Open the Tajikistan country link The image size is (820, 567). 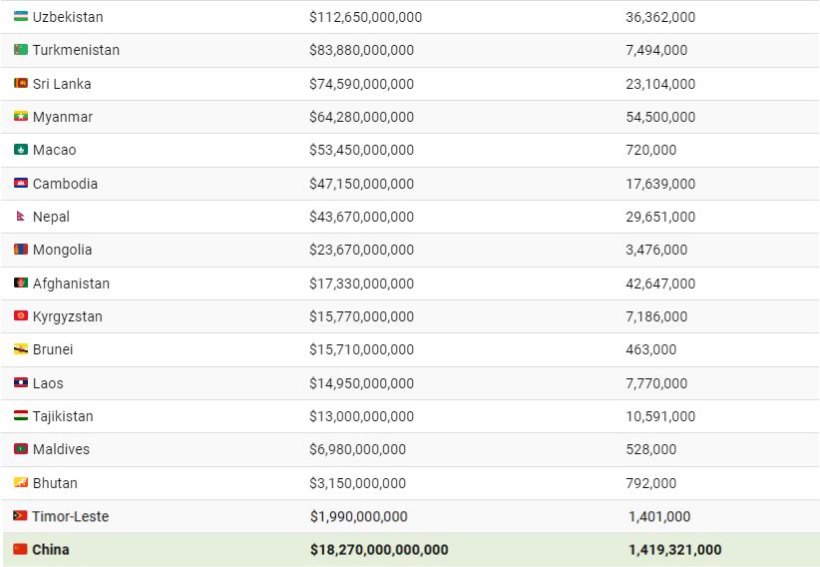[63, 416]
